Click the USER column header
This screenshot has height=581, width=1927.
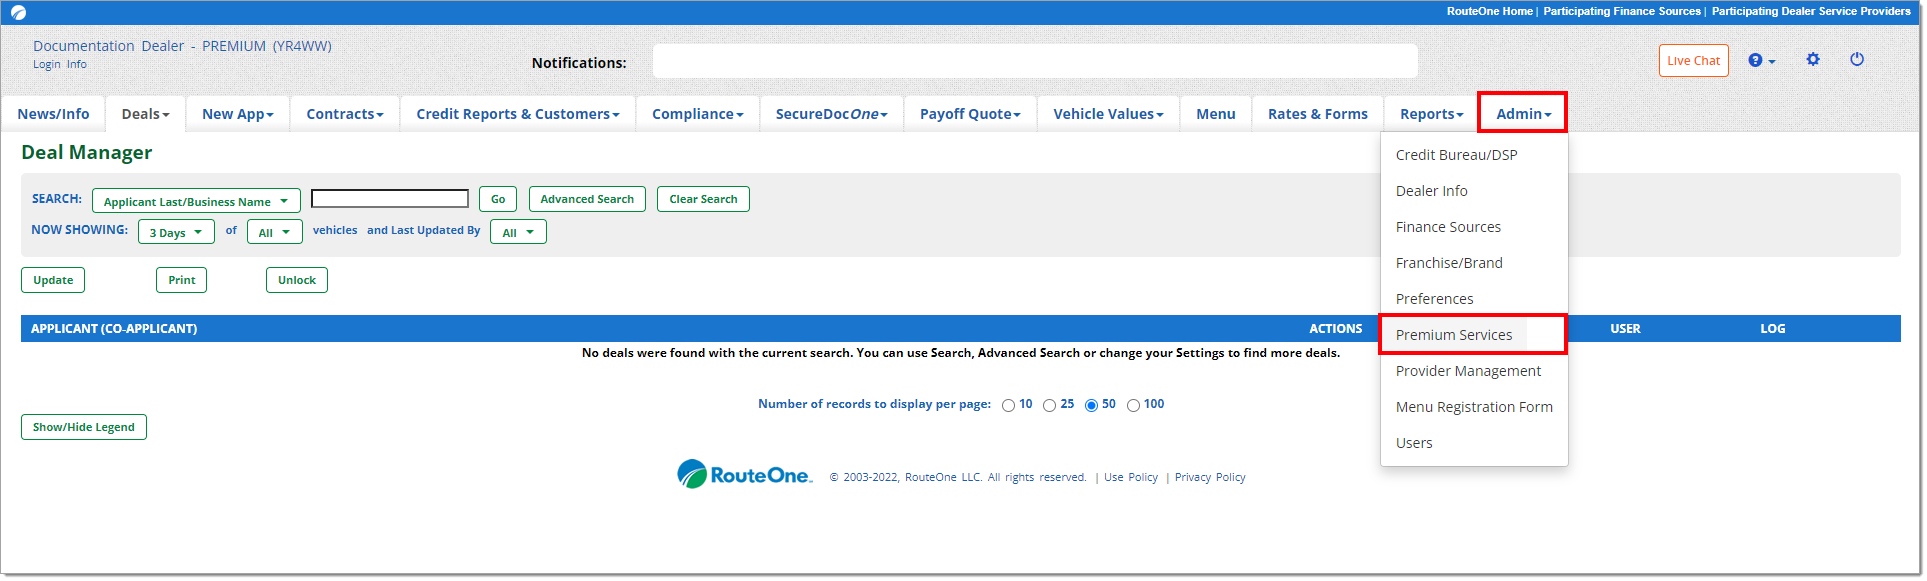(x=1625, y=329)
